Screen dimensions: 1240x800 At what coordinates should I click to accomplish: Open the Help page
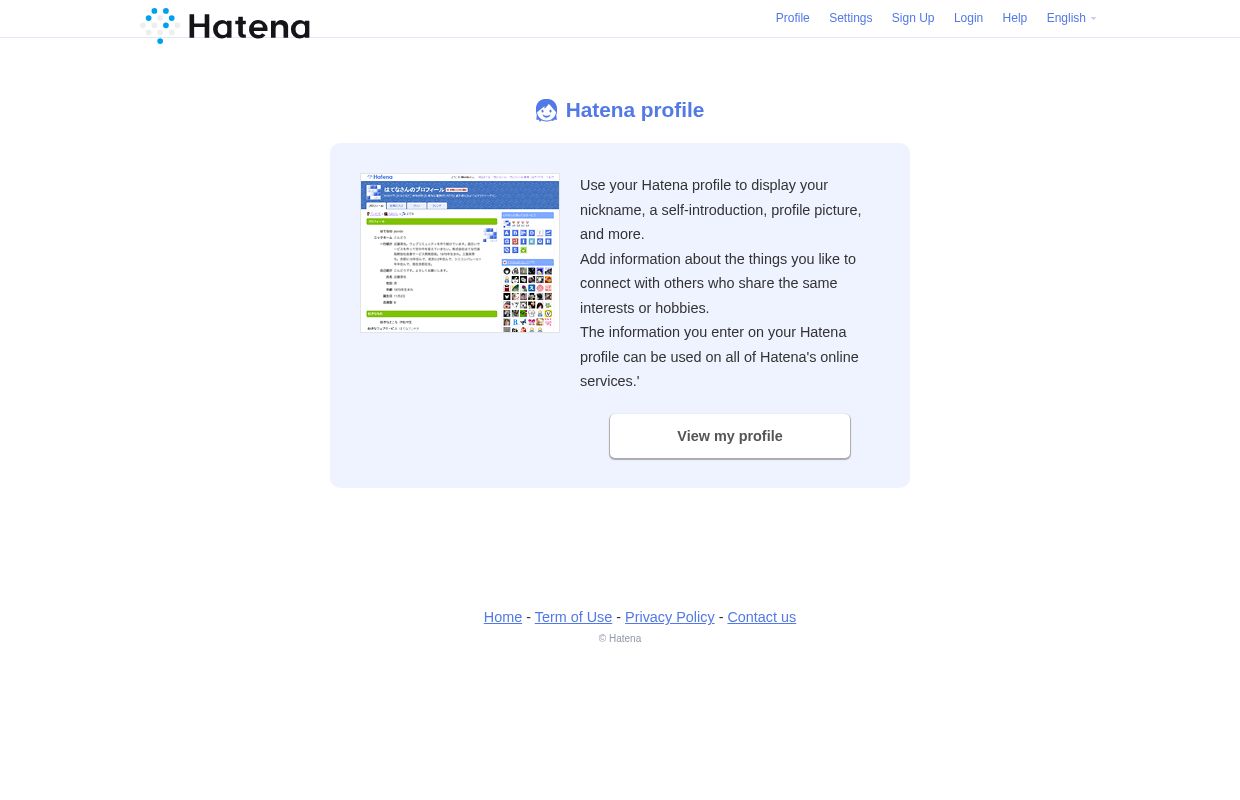pyautogui.click(x=1014, y=18)
